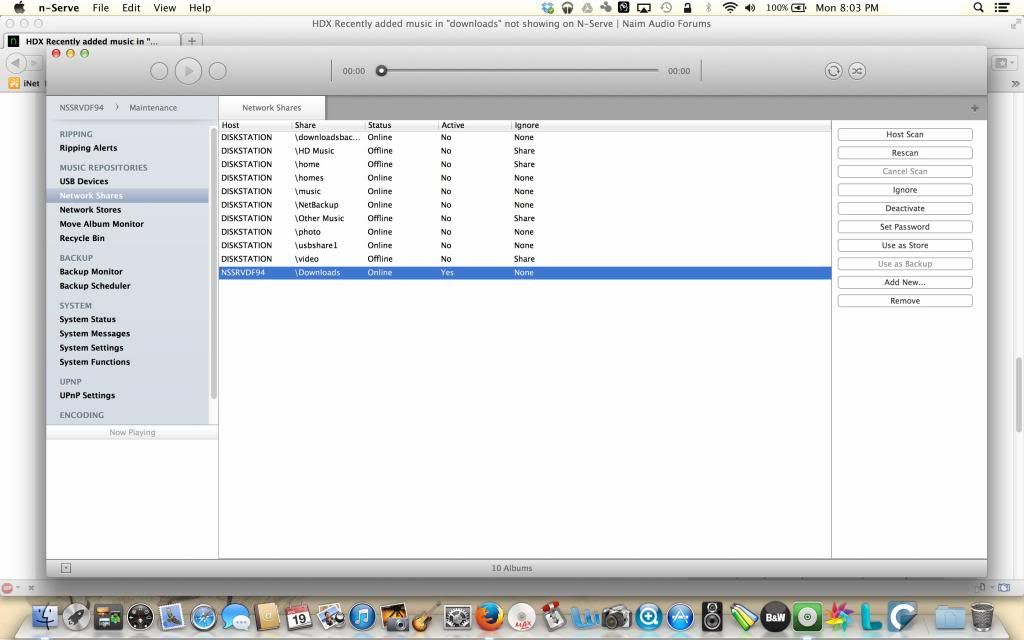This screenshot has height=640, width=1024.
Task: Open the Recycle Bin sidebar entry
Action: click(82, 238)
